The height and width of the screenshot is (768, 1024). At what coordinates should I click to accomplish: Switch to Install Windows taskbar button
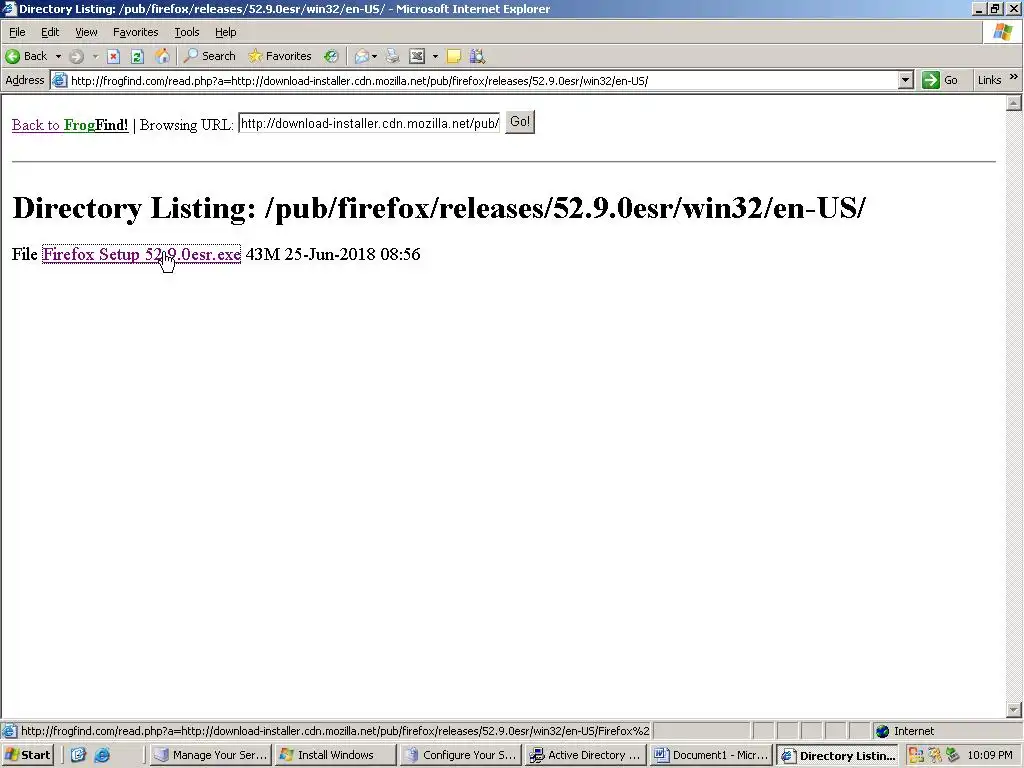[336, 755]
